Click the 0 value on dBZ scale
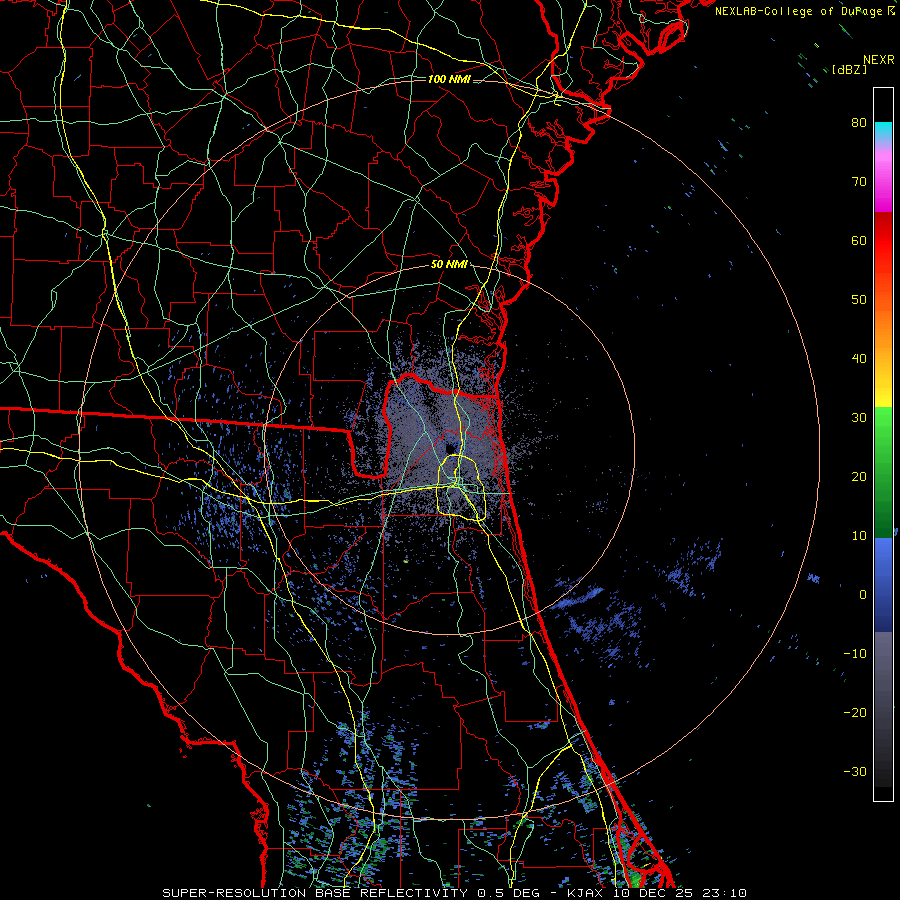 point(863,595)
